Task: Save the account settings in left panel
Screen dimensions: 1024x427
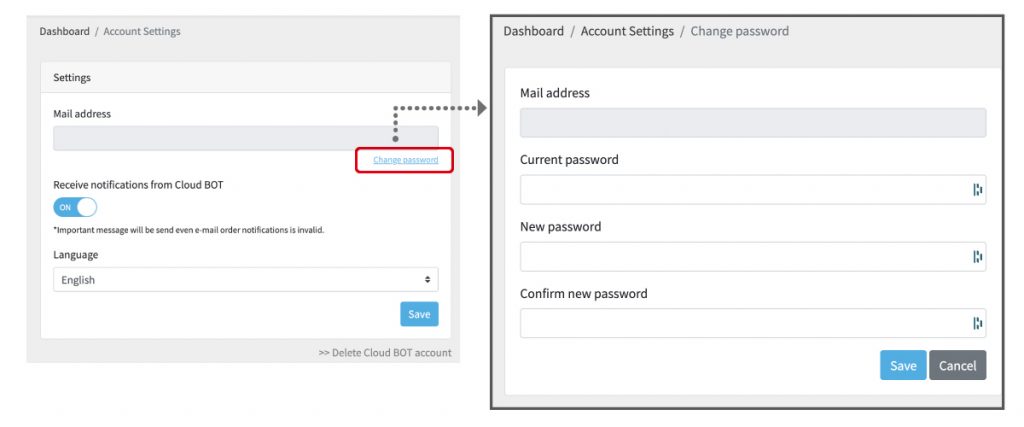Action: 419,314
